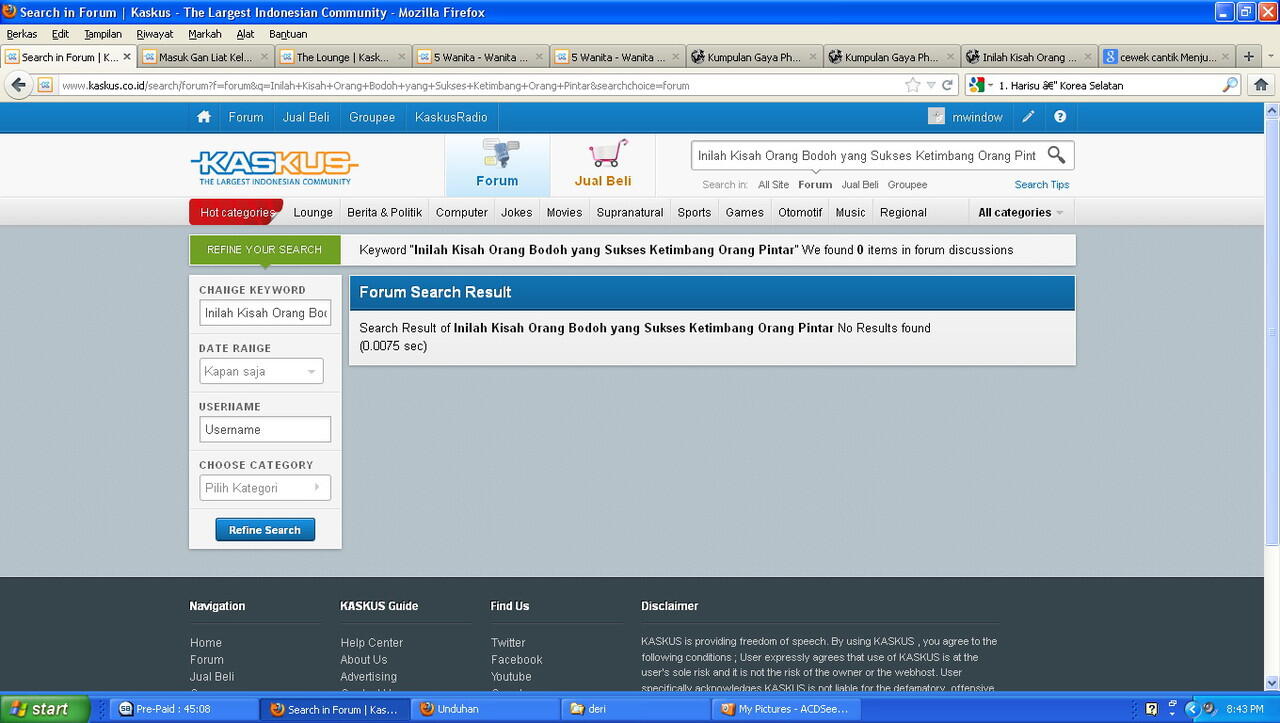The height and width of the screenshot is (723, 1280).
Task: Click the Jual Beli shopping cart icon
Action: coord(607,153)
